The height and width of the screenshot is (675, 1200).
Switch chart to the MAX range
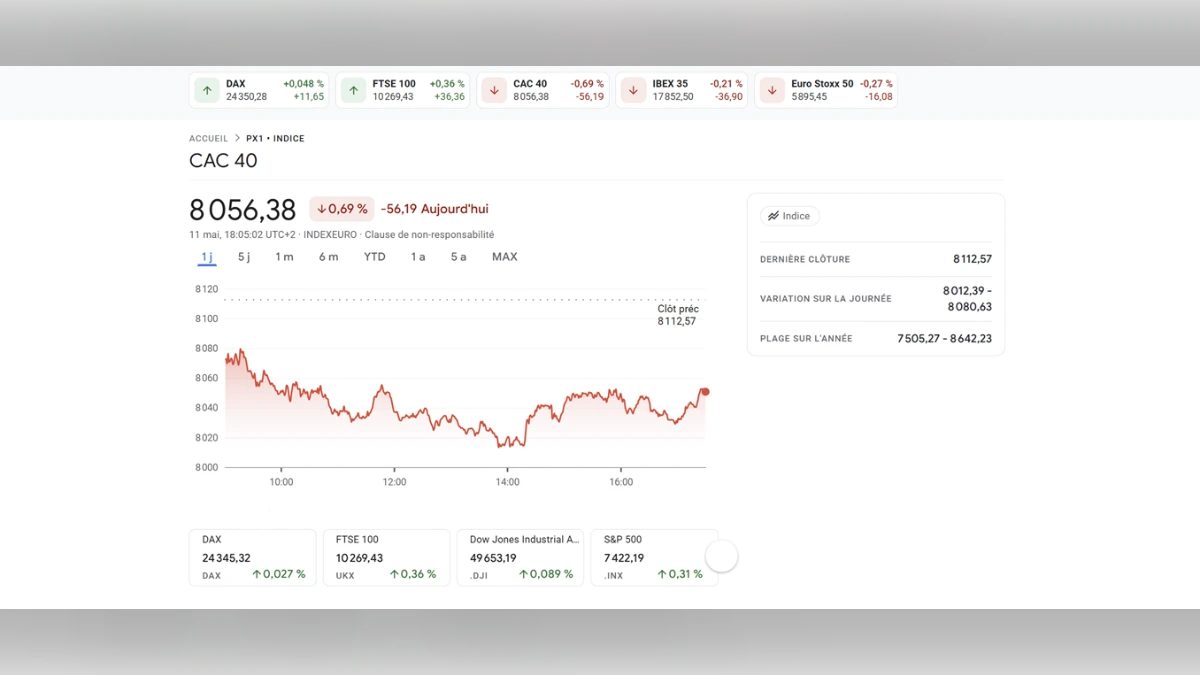pos(505,257)
